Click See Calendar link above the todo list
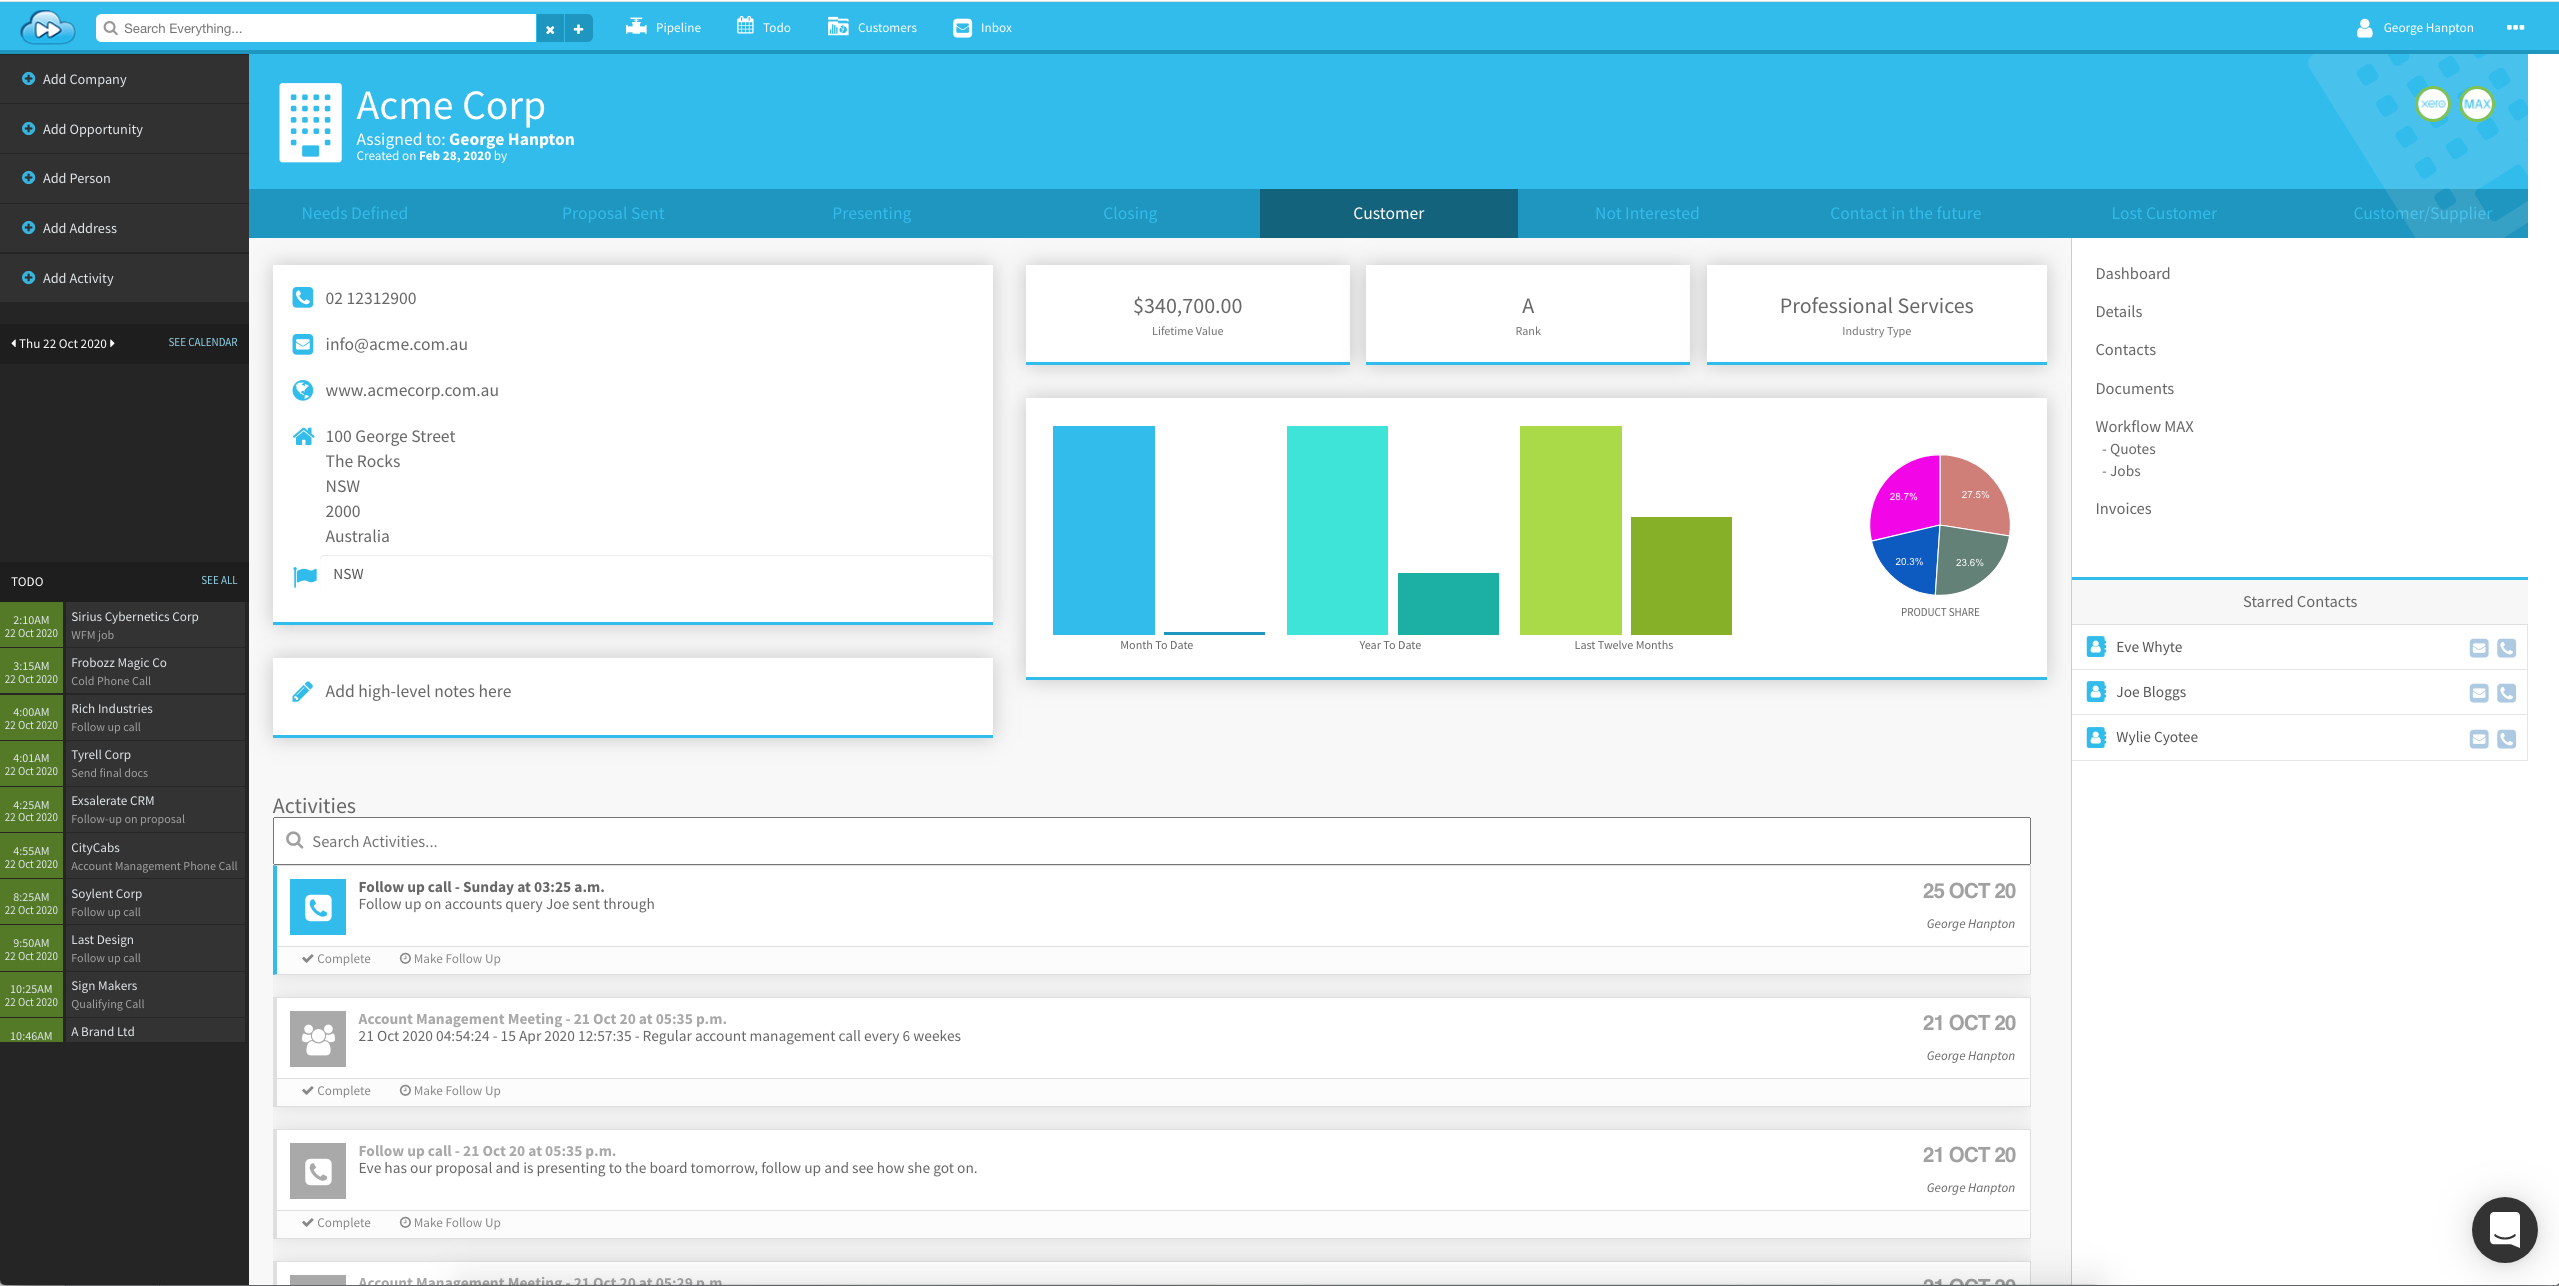The width and height of the screenshot is (2559, 1286). pos(200,343)
